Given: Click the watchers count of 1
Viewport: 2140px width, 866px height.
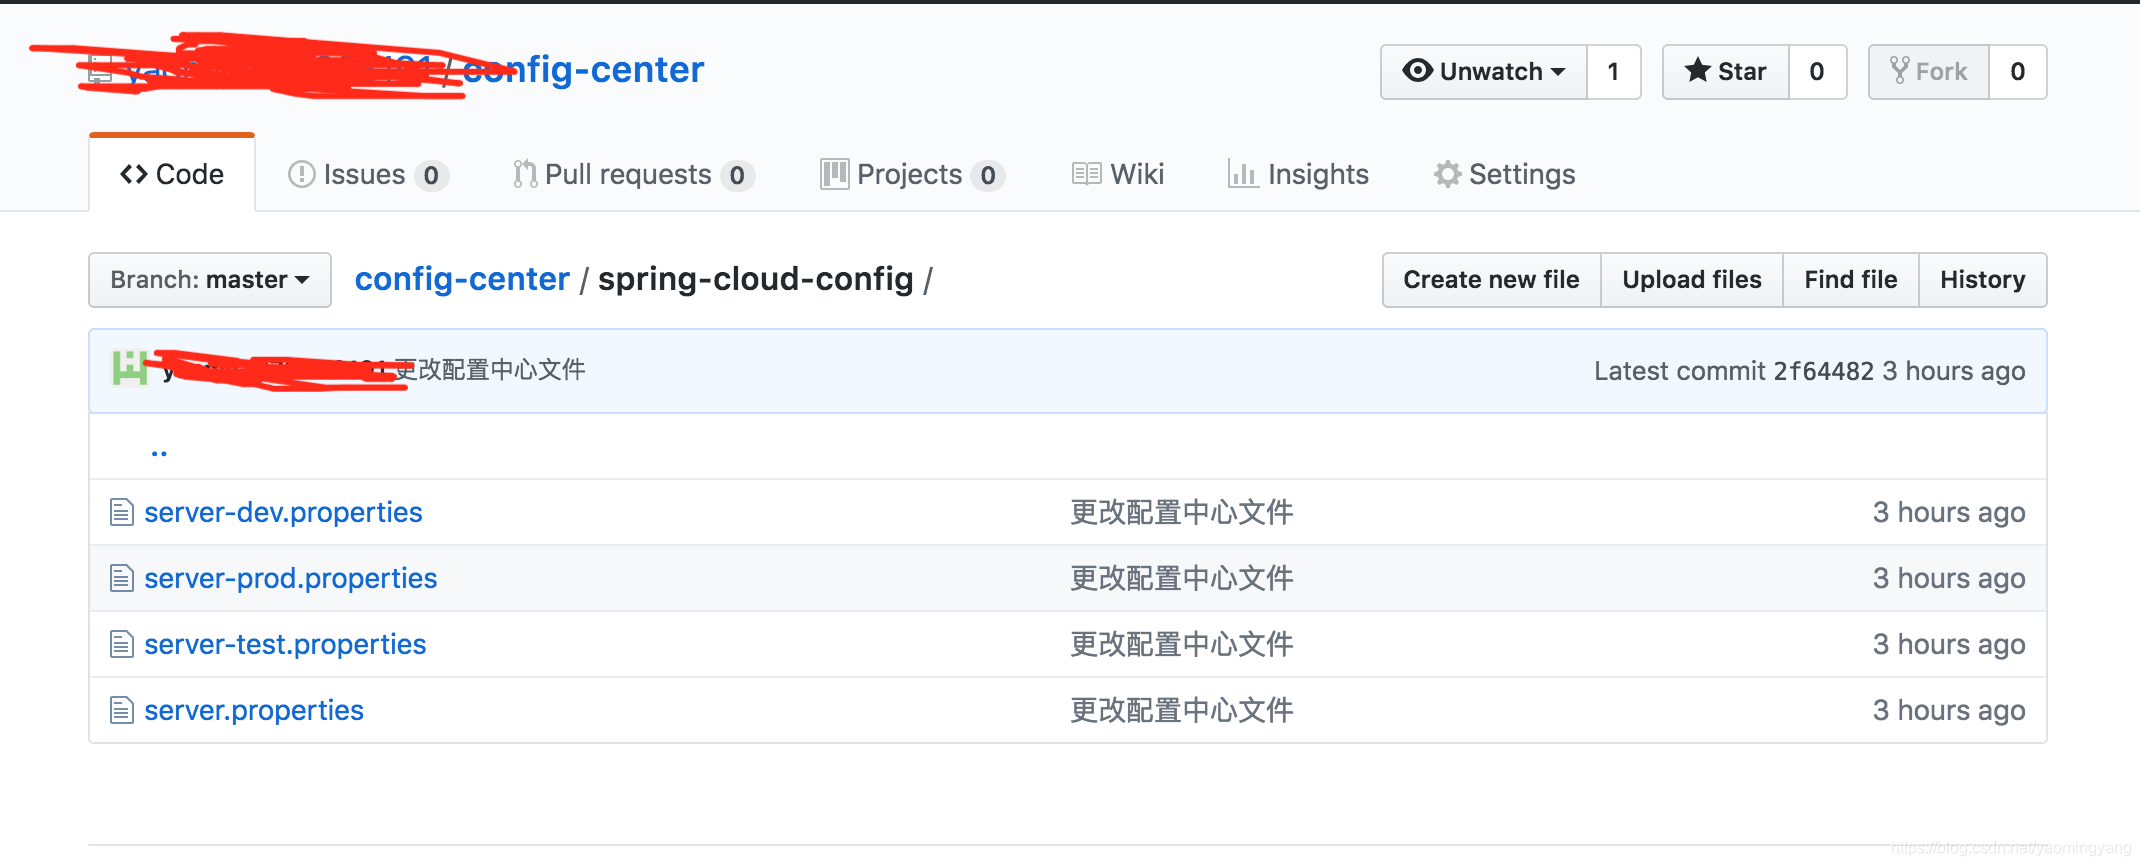Looking at the screenshot, I should 1613,72.
